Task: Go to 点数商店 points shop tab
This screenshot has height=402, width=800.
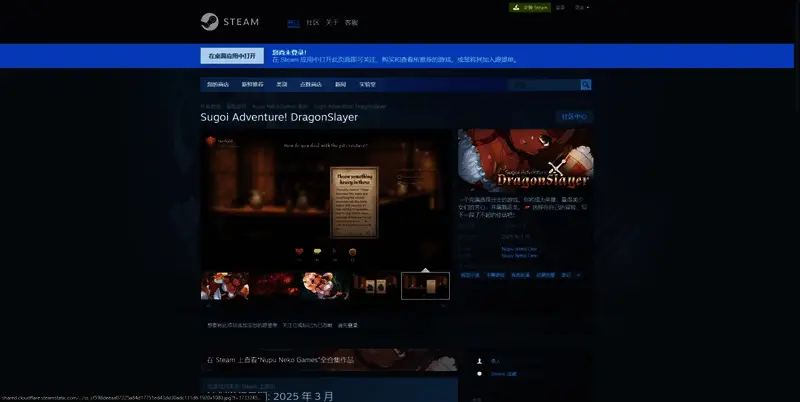Action: coord(311,85)
